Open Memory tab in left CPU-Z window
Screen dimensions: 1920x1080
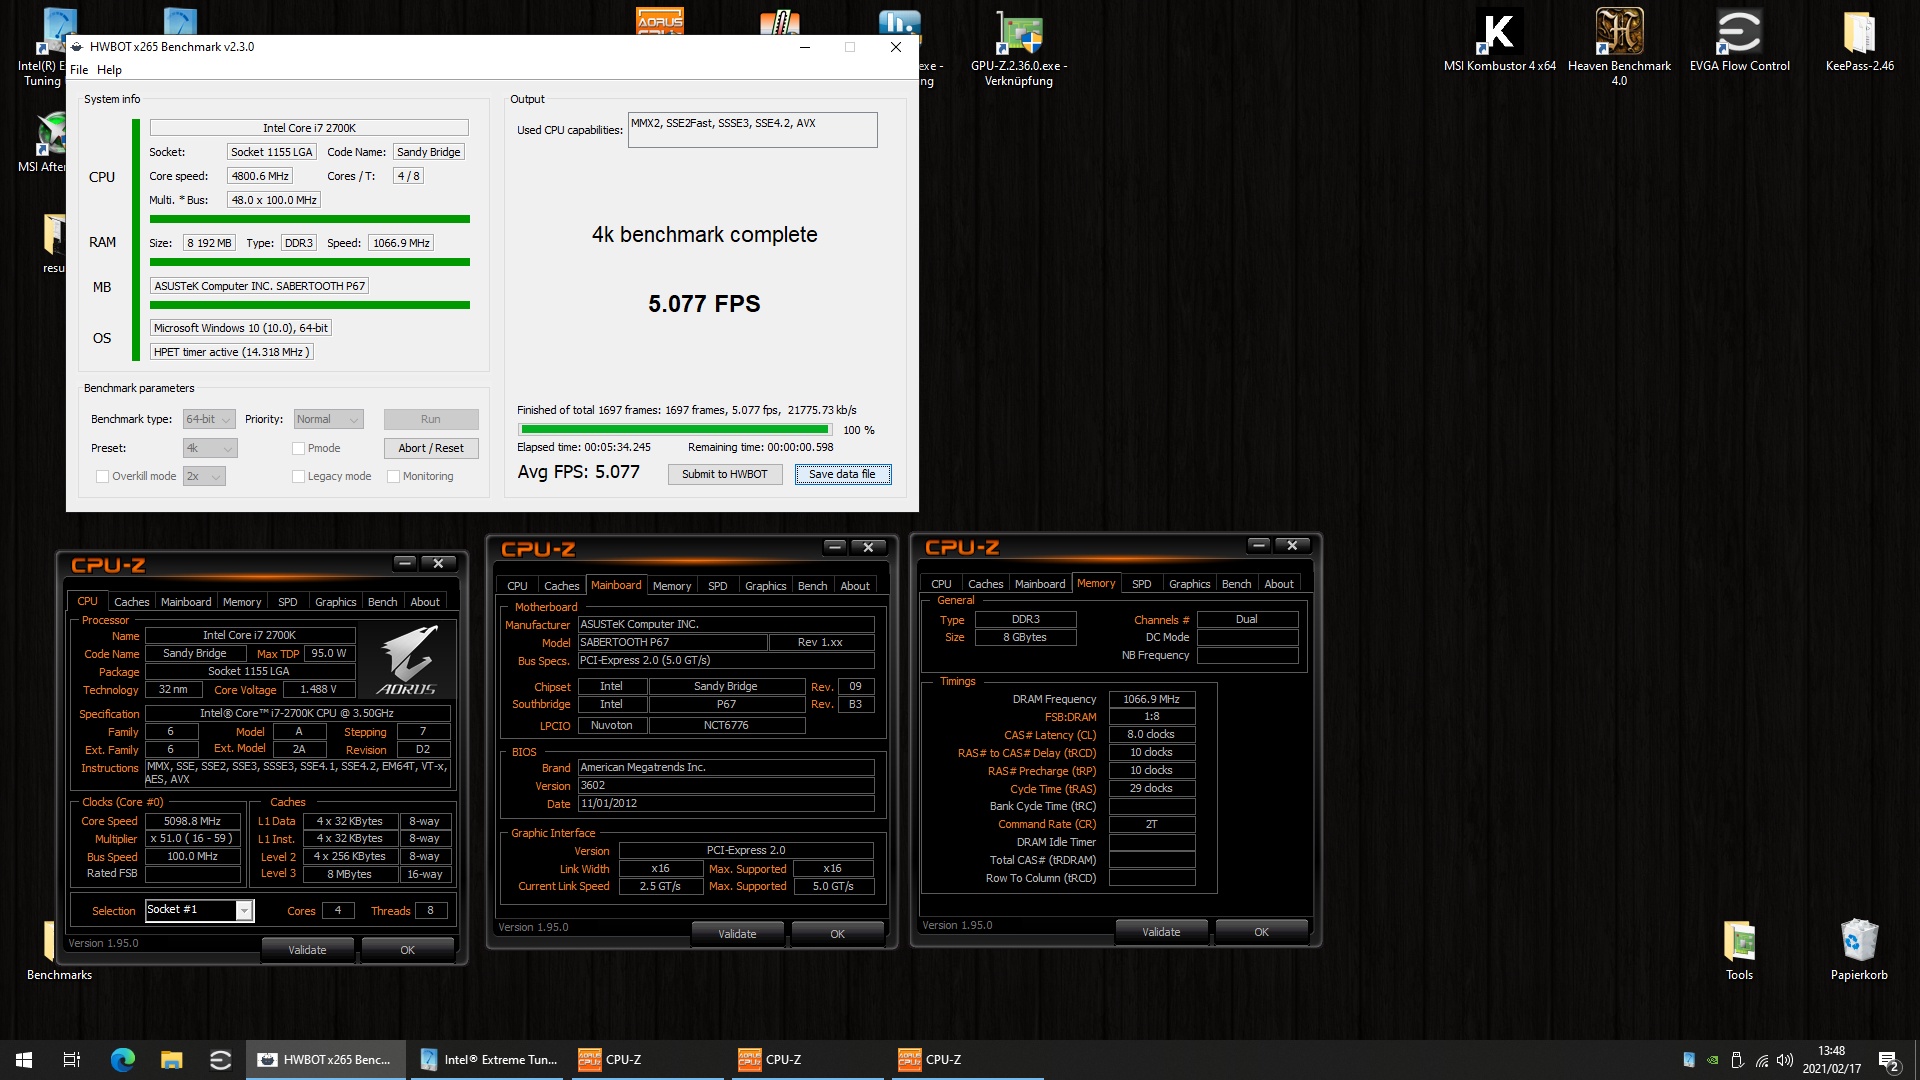(x=242, y=602)
